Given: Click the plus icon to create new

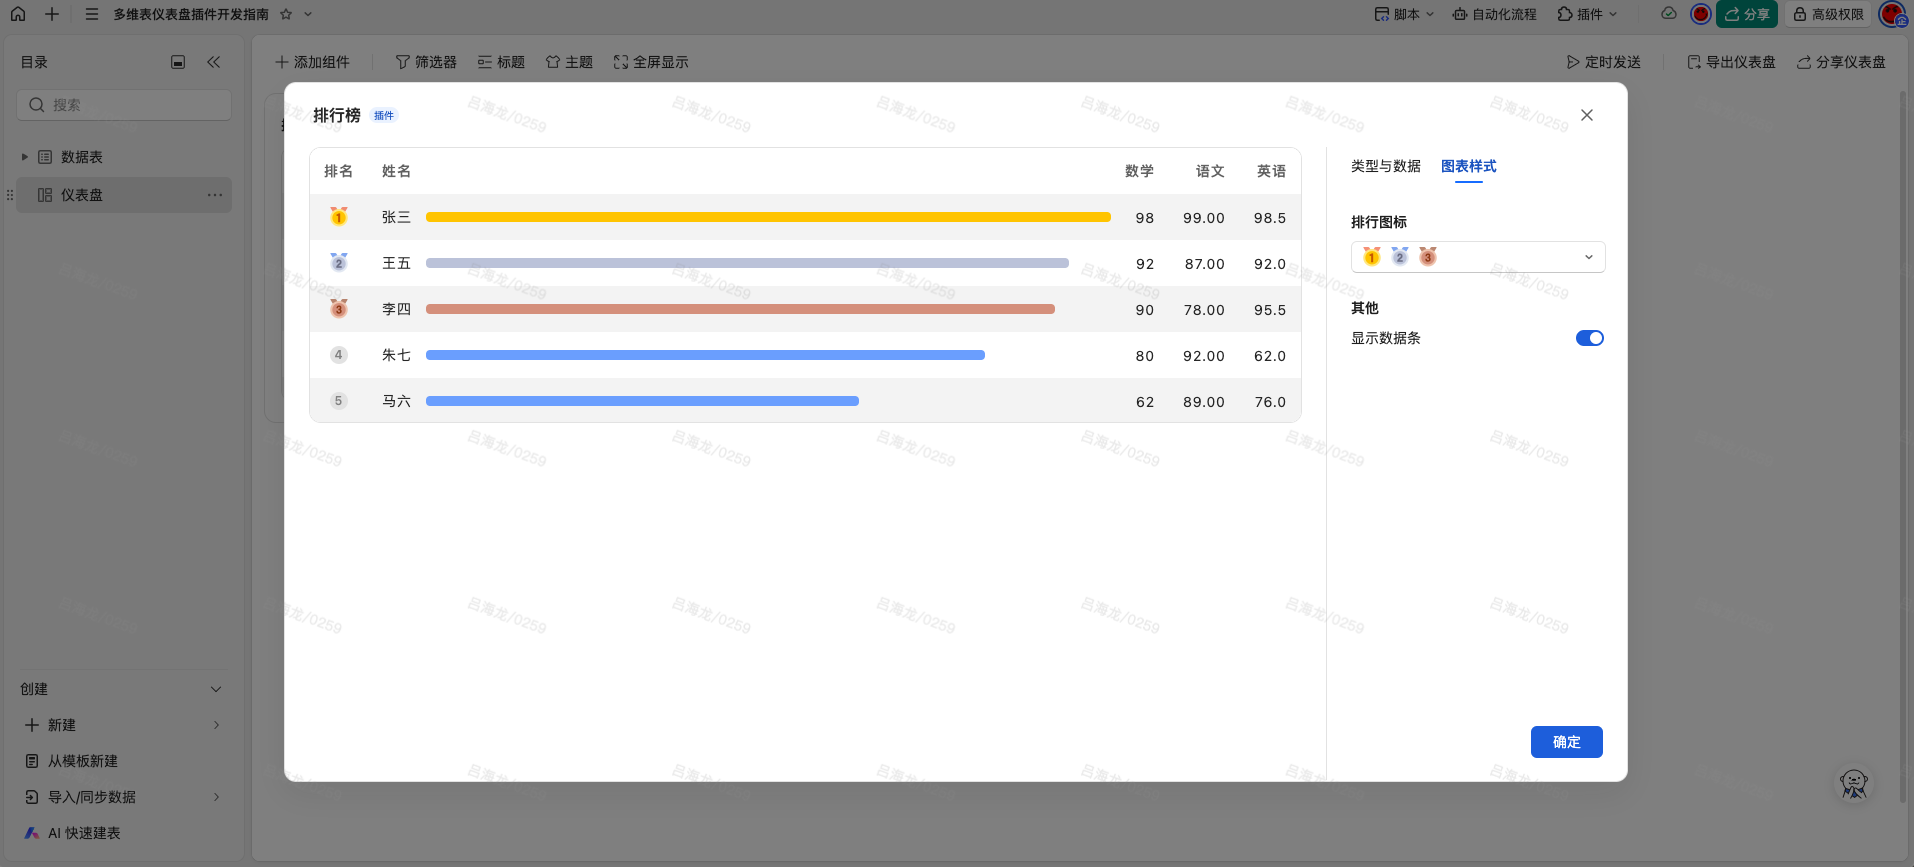Looking at the screenshot, I should (52, 14).
